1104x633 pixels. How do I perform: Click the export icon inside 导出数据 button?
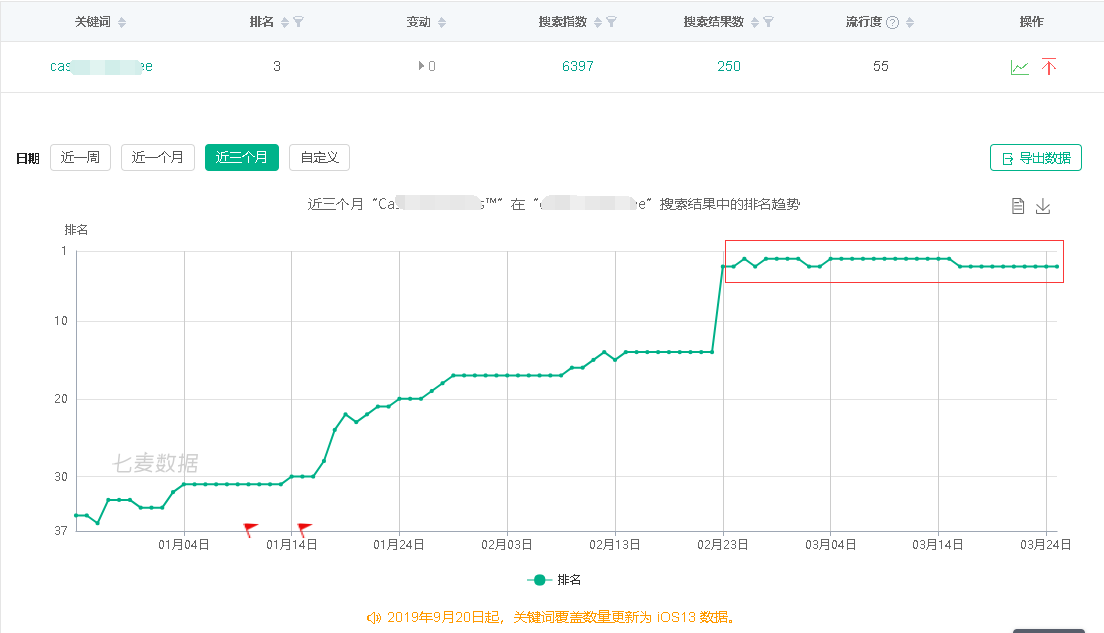coord(1008,157)
